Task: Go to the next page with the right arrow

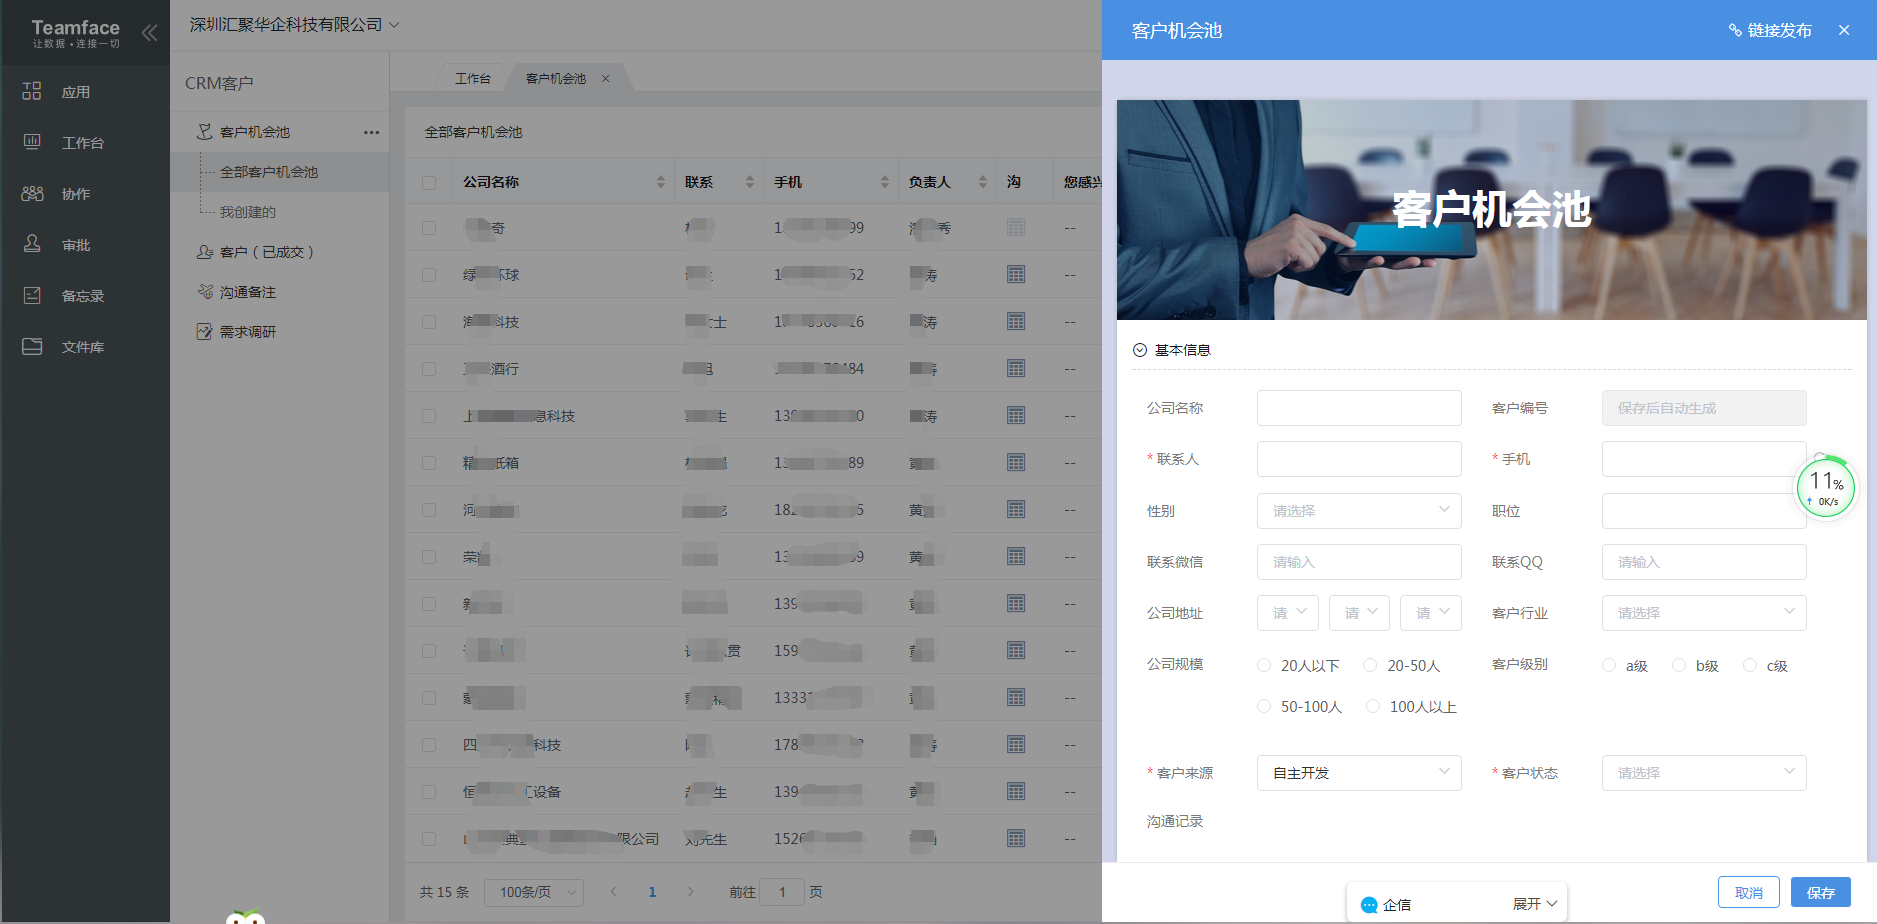Action: 690,891
